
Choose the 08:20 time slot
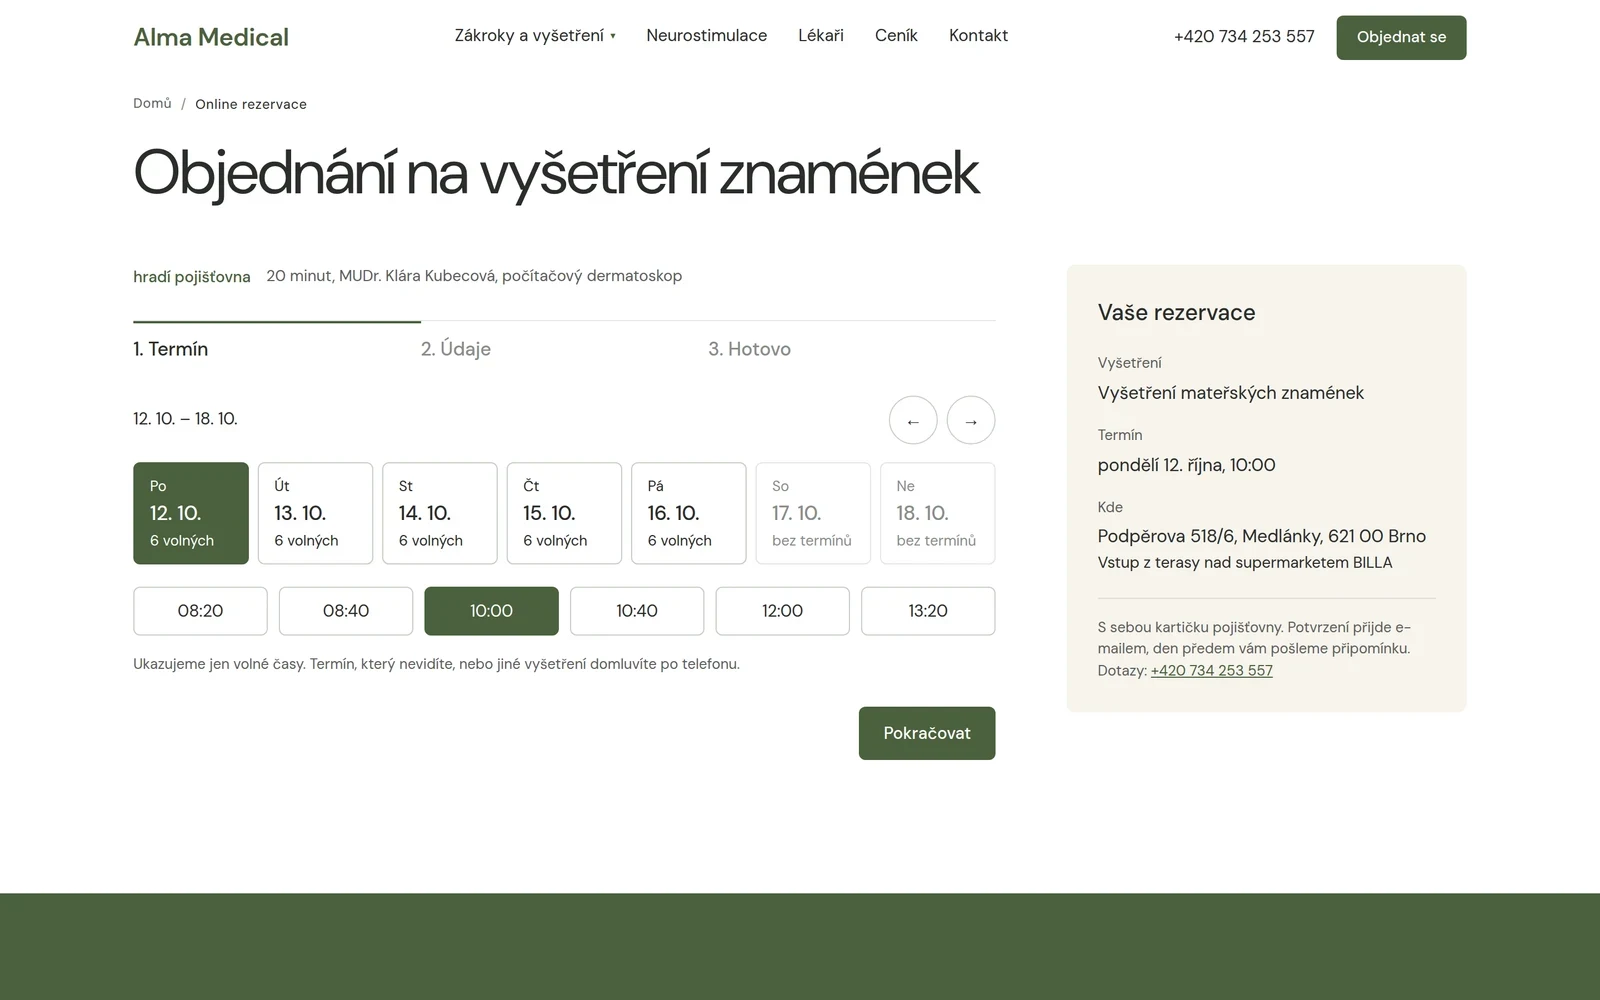coord(200,611)
